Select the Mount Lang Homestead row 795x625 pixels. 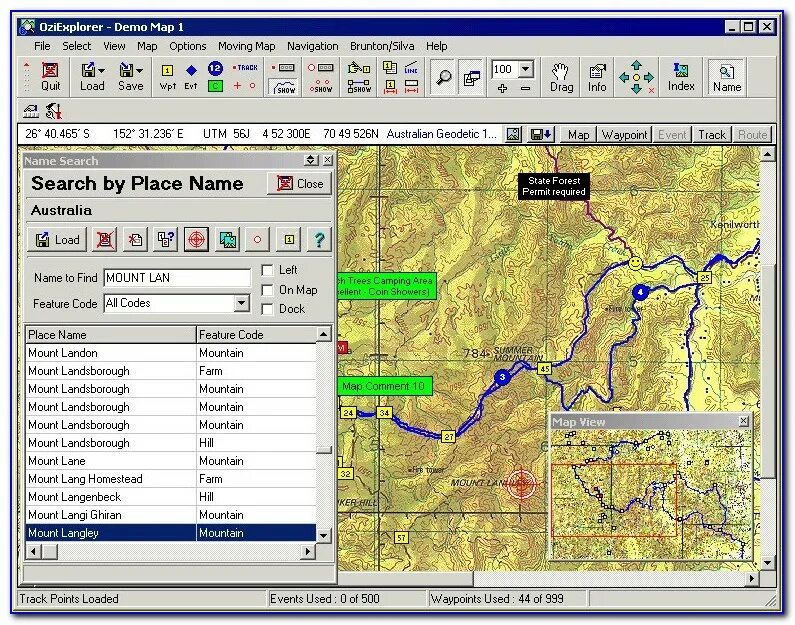pos(171,479)
